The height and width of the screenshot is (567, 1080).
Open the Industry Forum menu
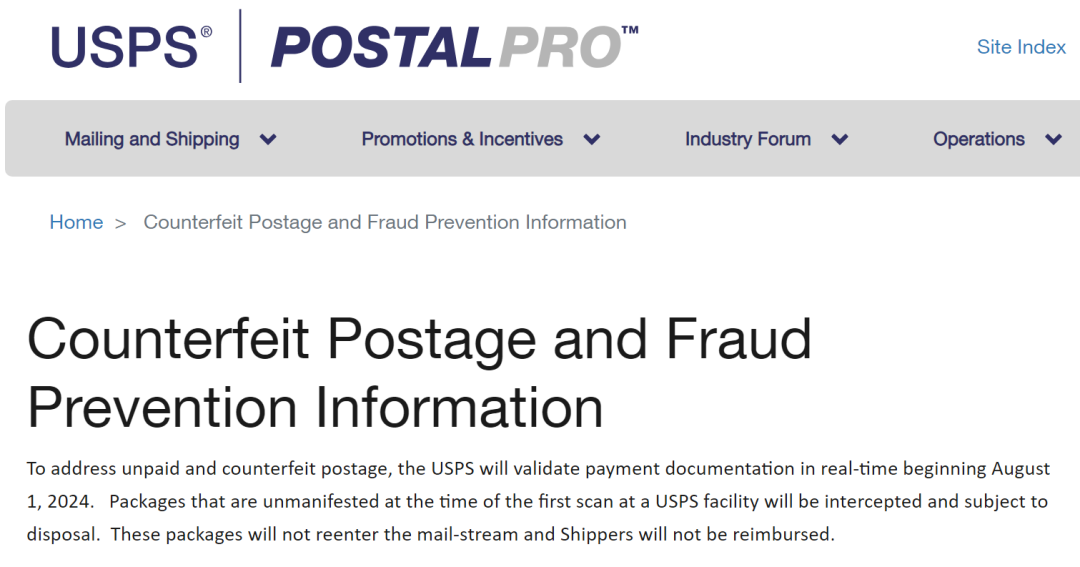point(747,139)
